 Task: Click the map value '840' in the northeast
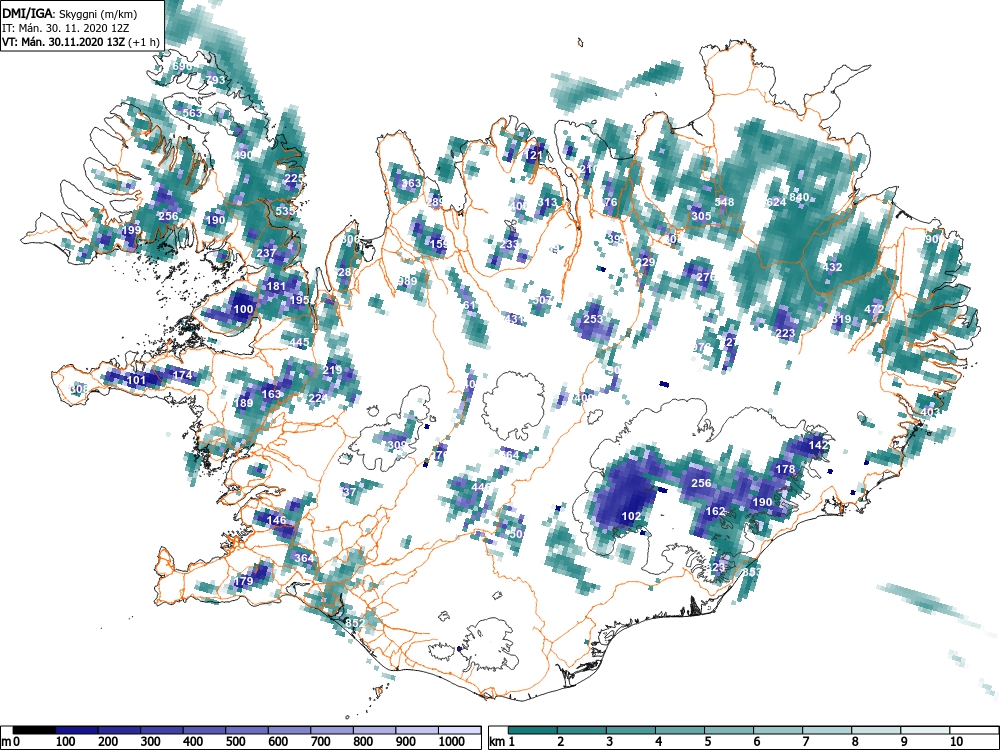tap(799, 197)
